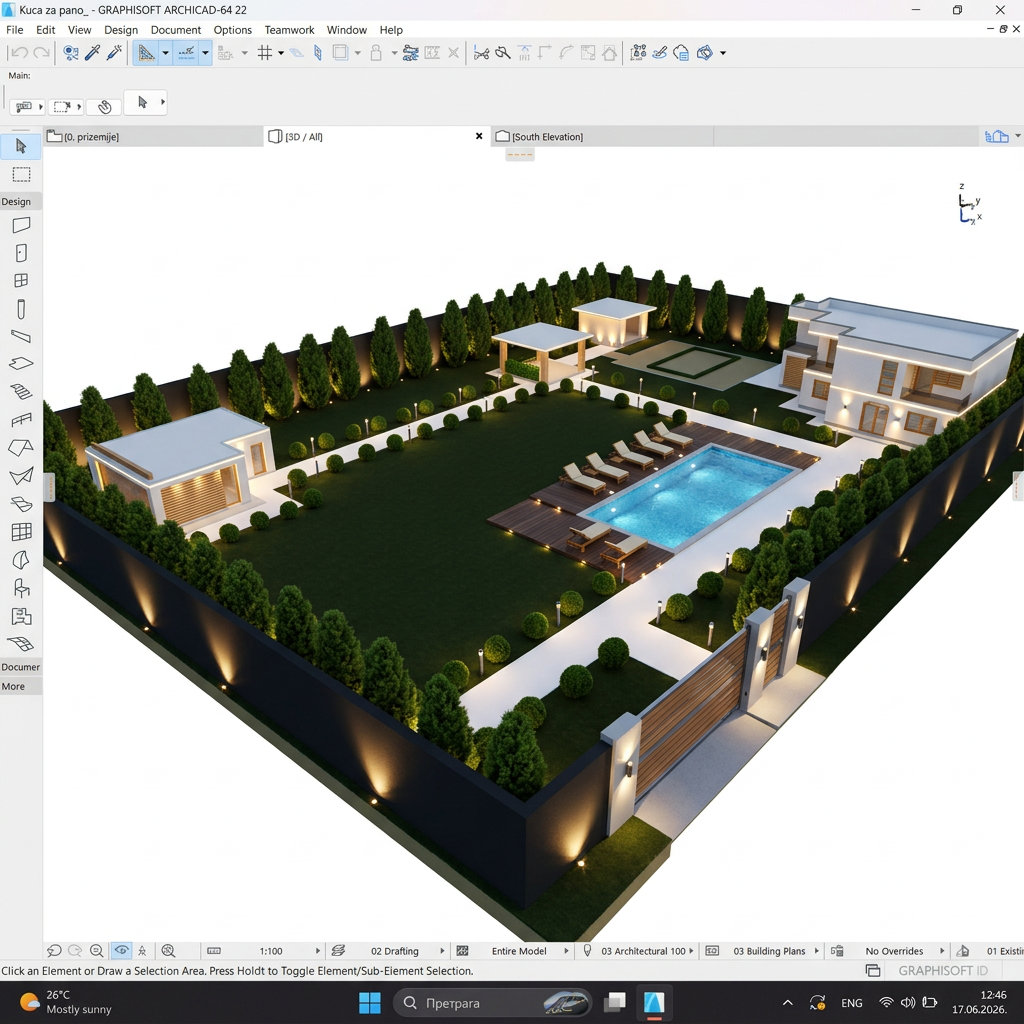
Task: Inject parameters with the syringe icon
Action: coord(114,53)
